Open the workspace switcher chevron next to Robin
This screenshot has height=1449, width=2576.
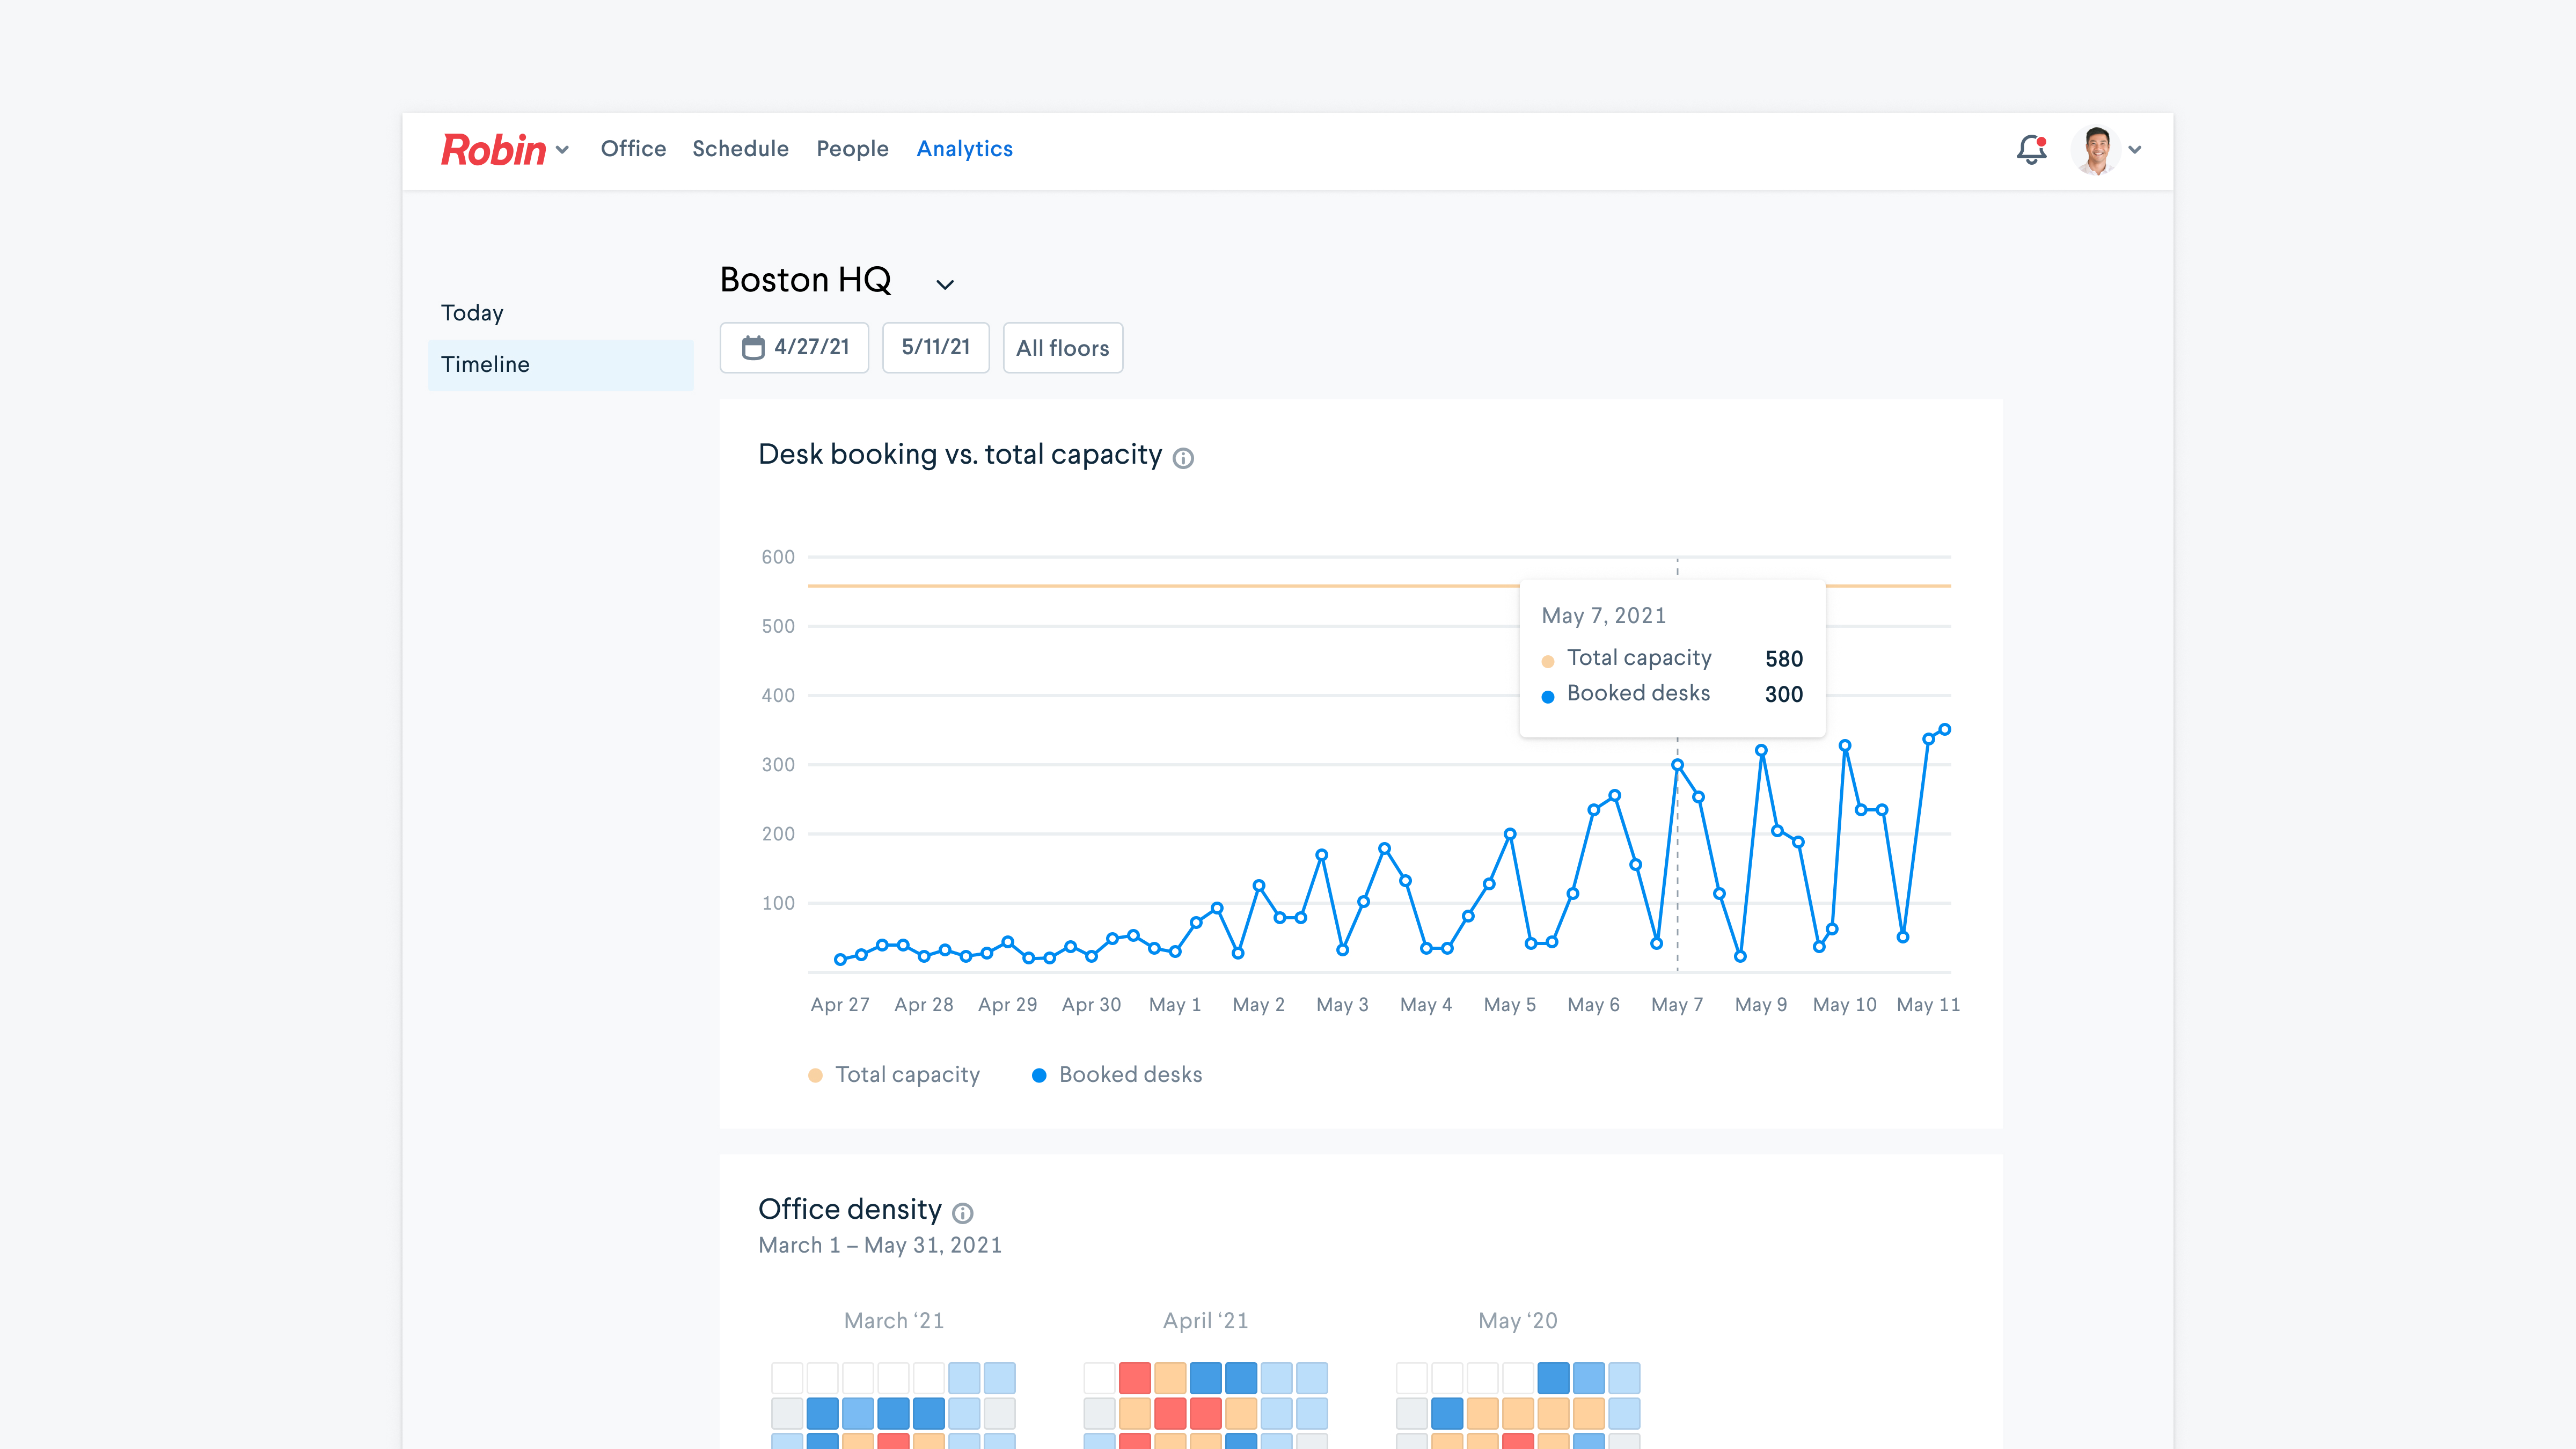pyautogui.click(x=562, y=152)
